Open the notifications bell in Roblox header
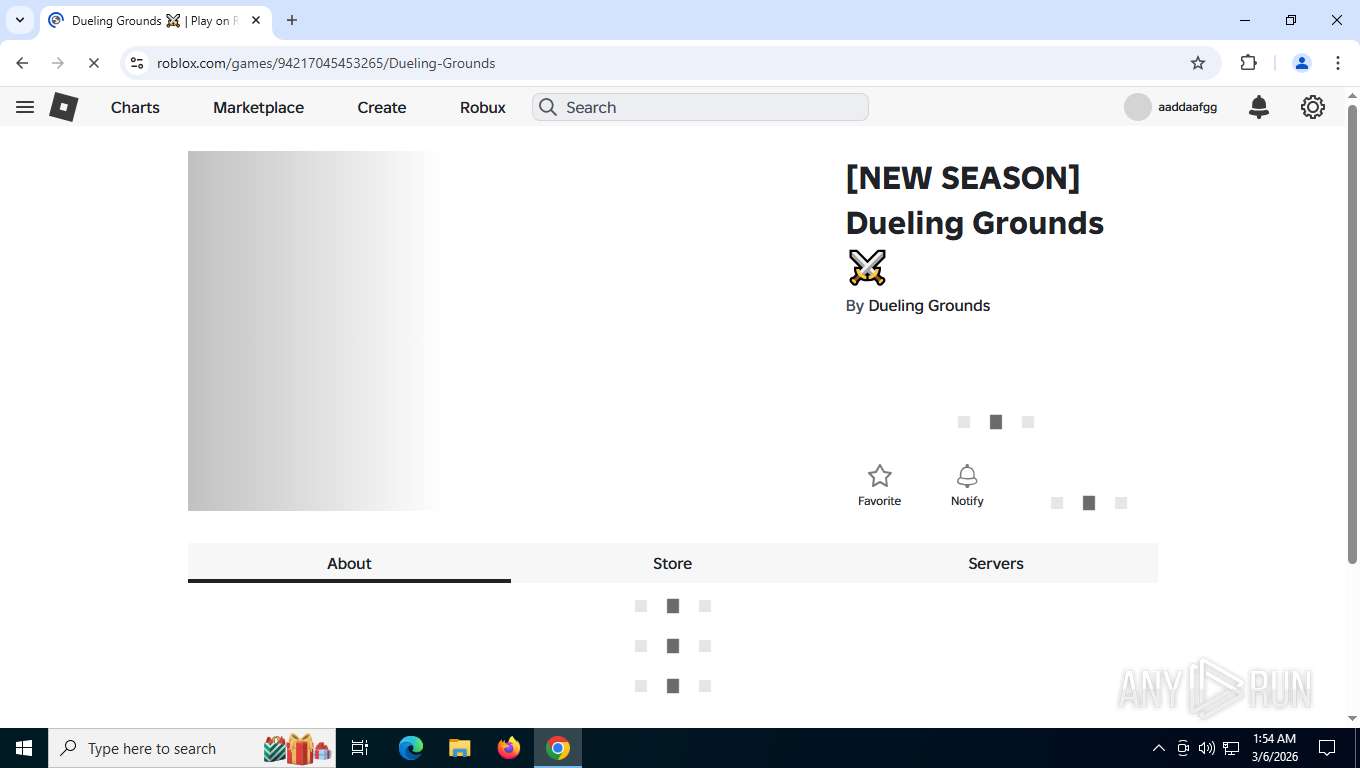Image resolution: width=1360 pixels, height=768 pixels. click(x=1259, y=107)
